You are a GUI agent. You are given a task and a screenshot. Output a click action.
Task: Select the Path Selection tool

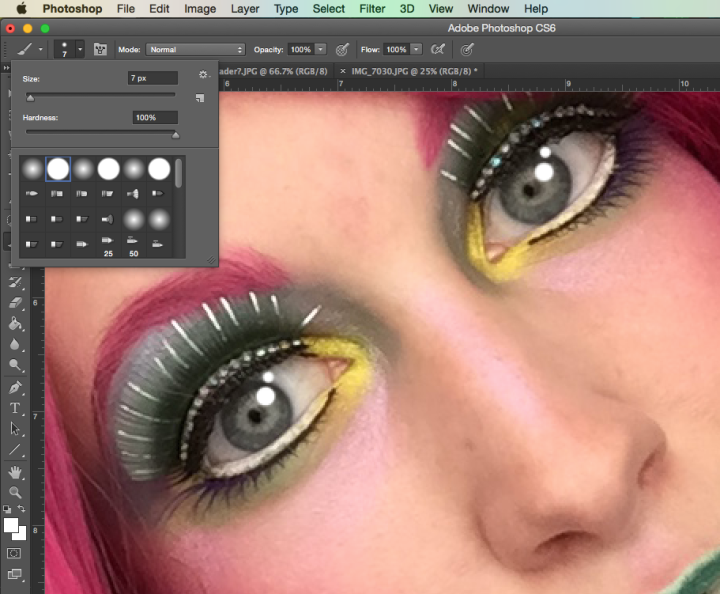pyautogui.click(x=15, y=429)
